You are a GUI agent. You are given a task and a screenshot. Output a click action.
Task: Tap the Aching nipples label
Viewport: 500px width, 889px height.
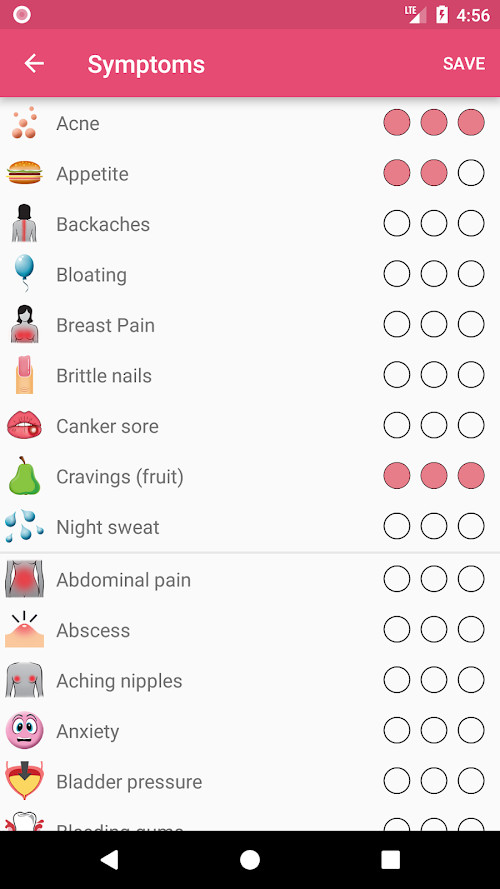[x=119, y=680]
